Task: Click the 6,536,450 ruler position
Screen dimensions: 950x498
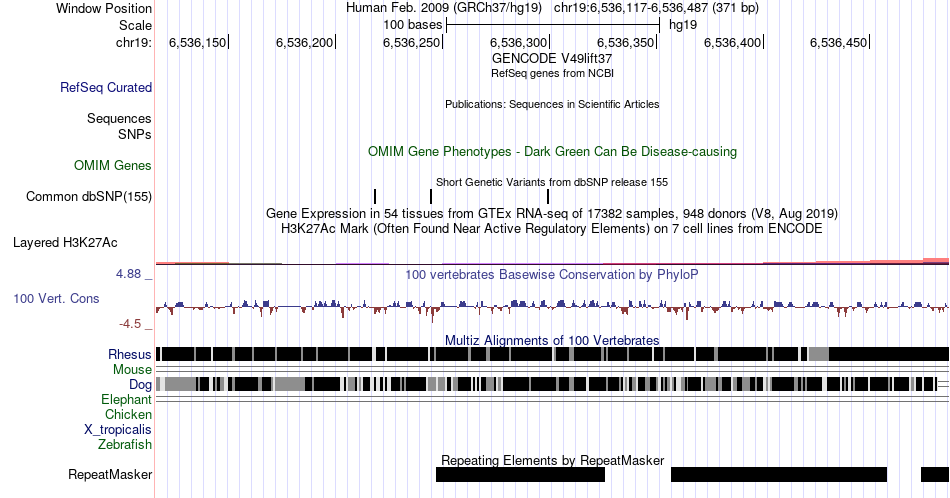Action: click(x=839, y=42)
